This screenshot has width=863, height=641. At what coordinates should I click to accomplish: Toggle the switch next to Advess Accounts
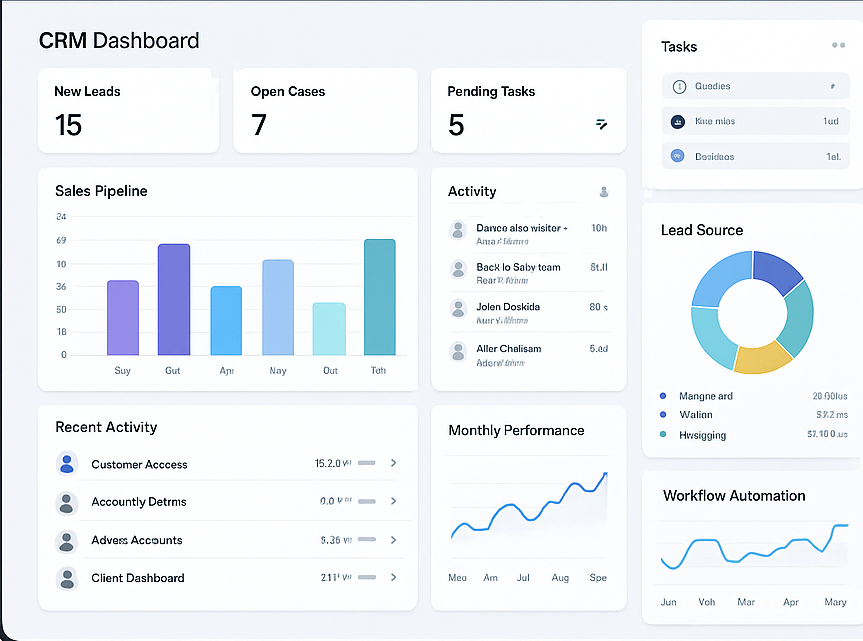coord(368,539)
